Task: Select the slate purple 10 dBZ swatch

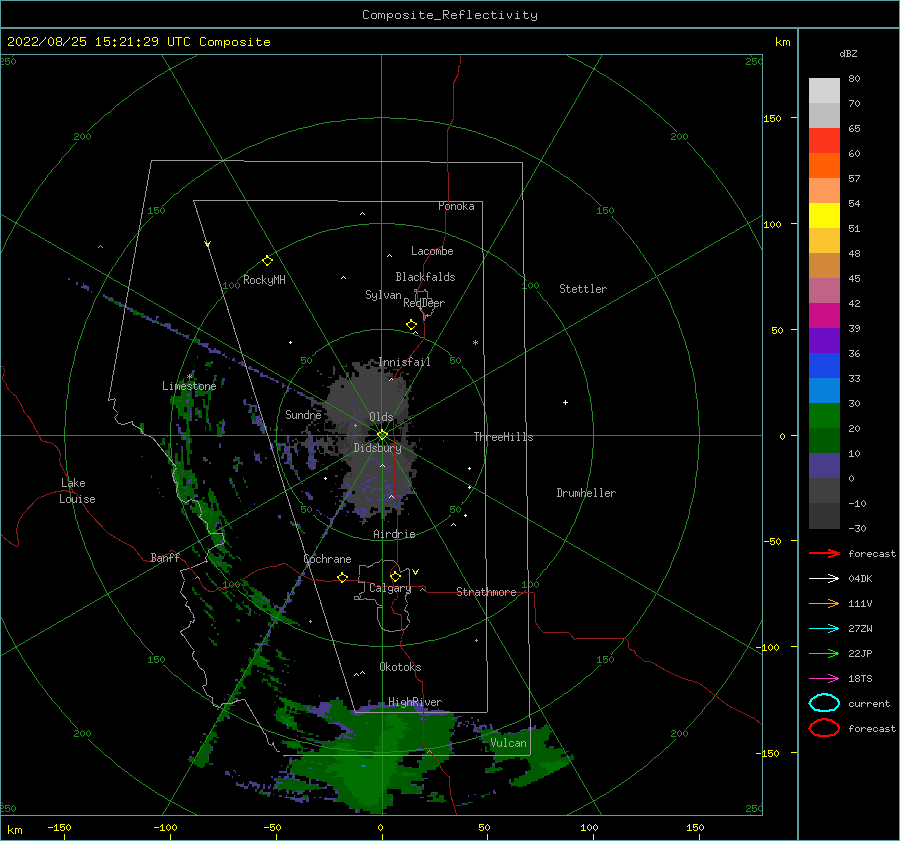Action: 824,465
